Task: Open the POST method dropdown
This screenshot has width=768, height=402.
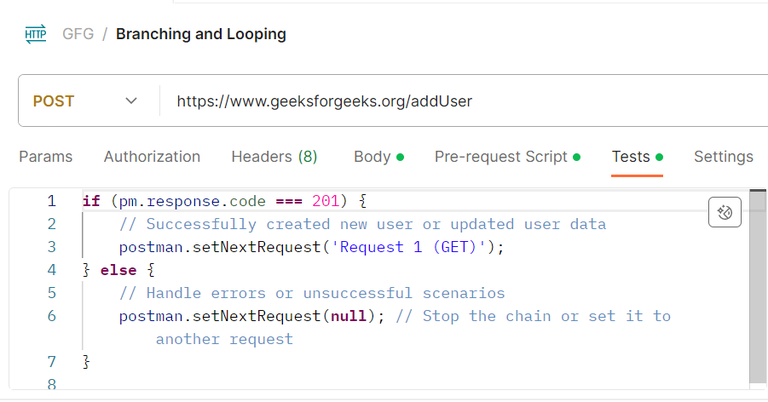Action: click(x=85, y=101)
